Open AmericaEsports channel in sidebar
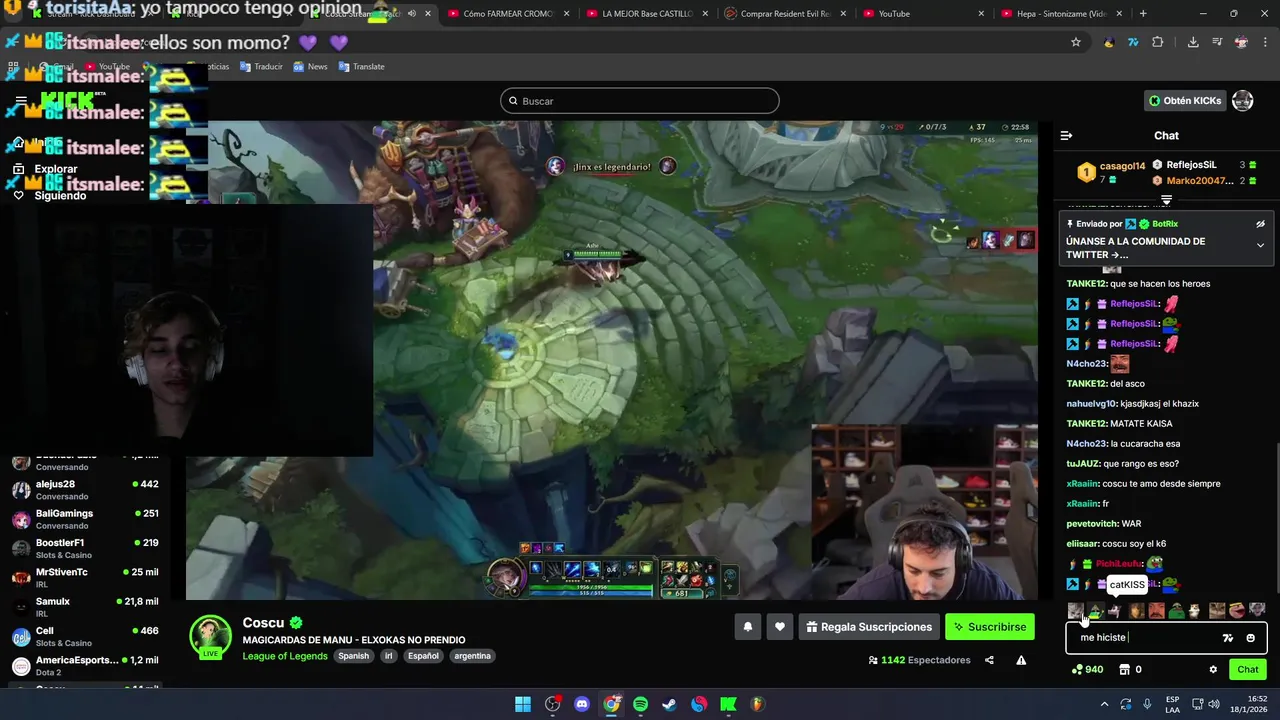The width and height of the screenshot is (1280, 720). (x=85, y=665)
